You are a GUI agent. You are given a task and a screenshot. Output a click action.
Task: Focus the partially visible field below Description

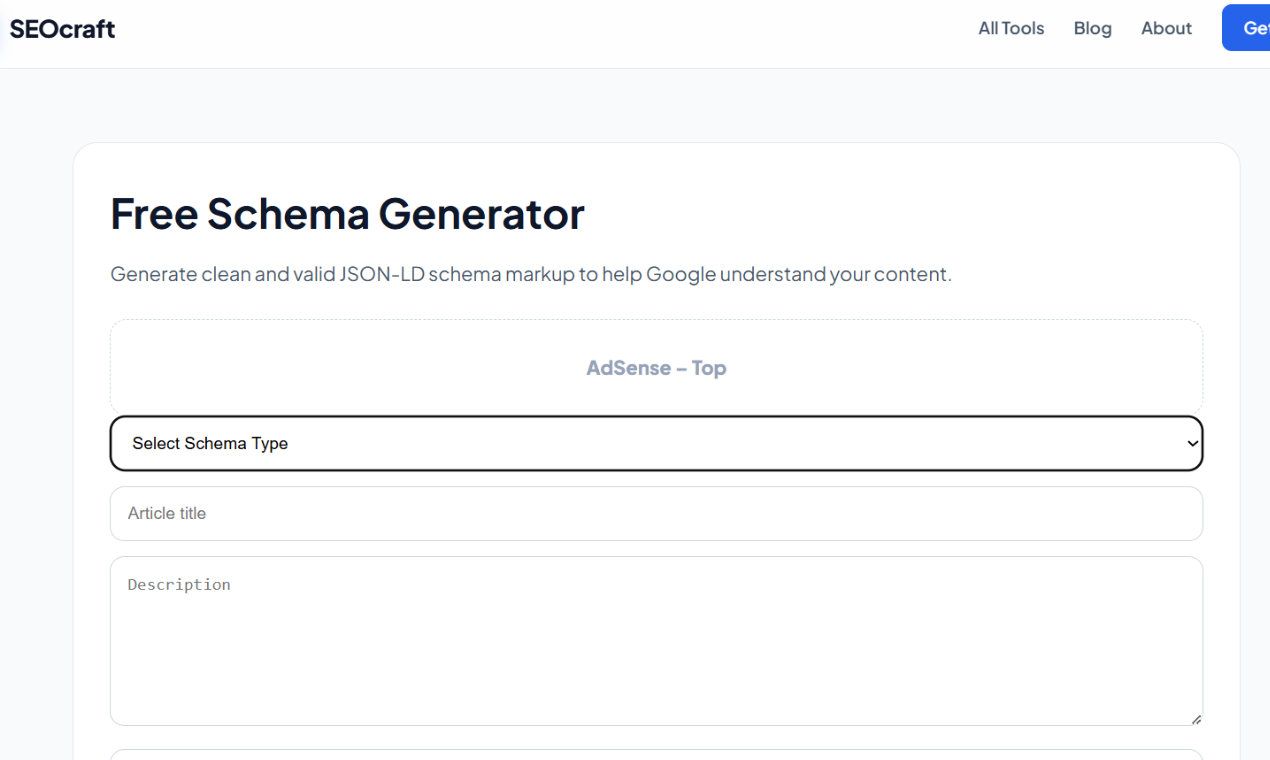656,754
